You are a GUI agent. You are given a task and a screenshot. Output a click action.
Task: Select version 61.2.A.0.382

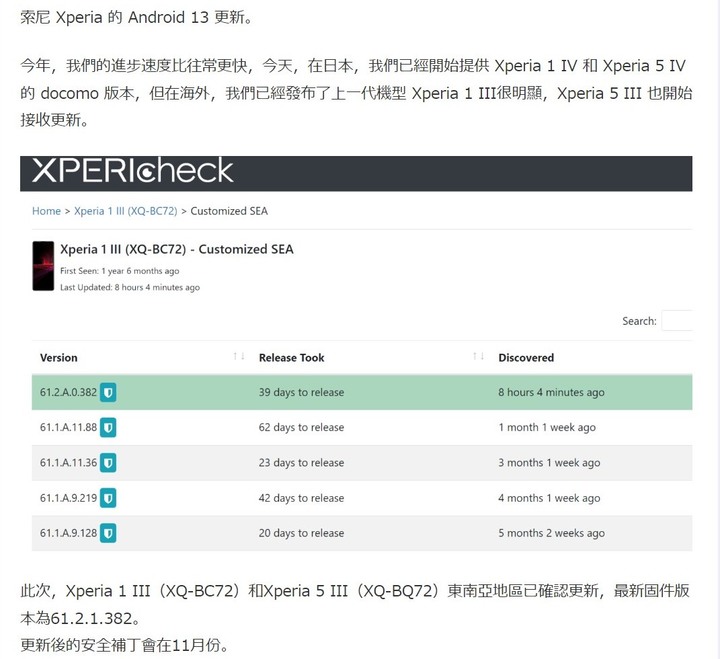[x=68, y=392]
